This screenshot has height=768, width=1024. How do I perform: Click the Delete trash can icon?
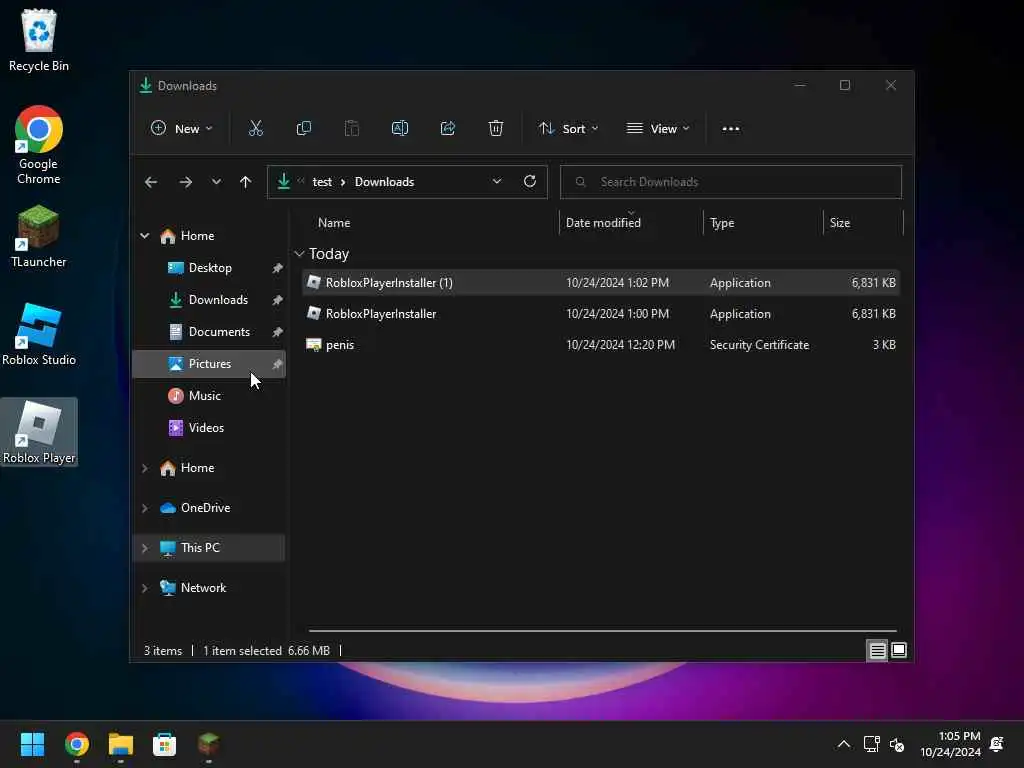tap(496, 129)
